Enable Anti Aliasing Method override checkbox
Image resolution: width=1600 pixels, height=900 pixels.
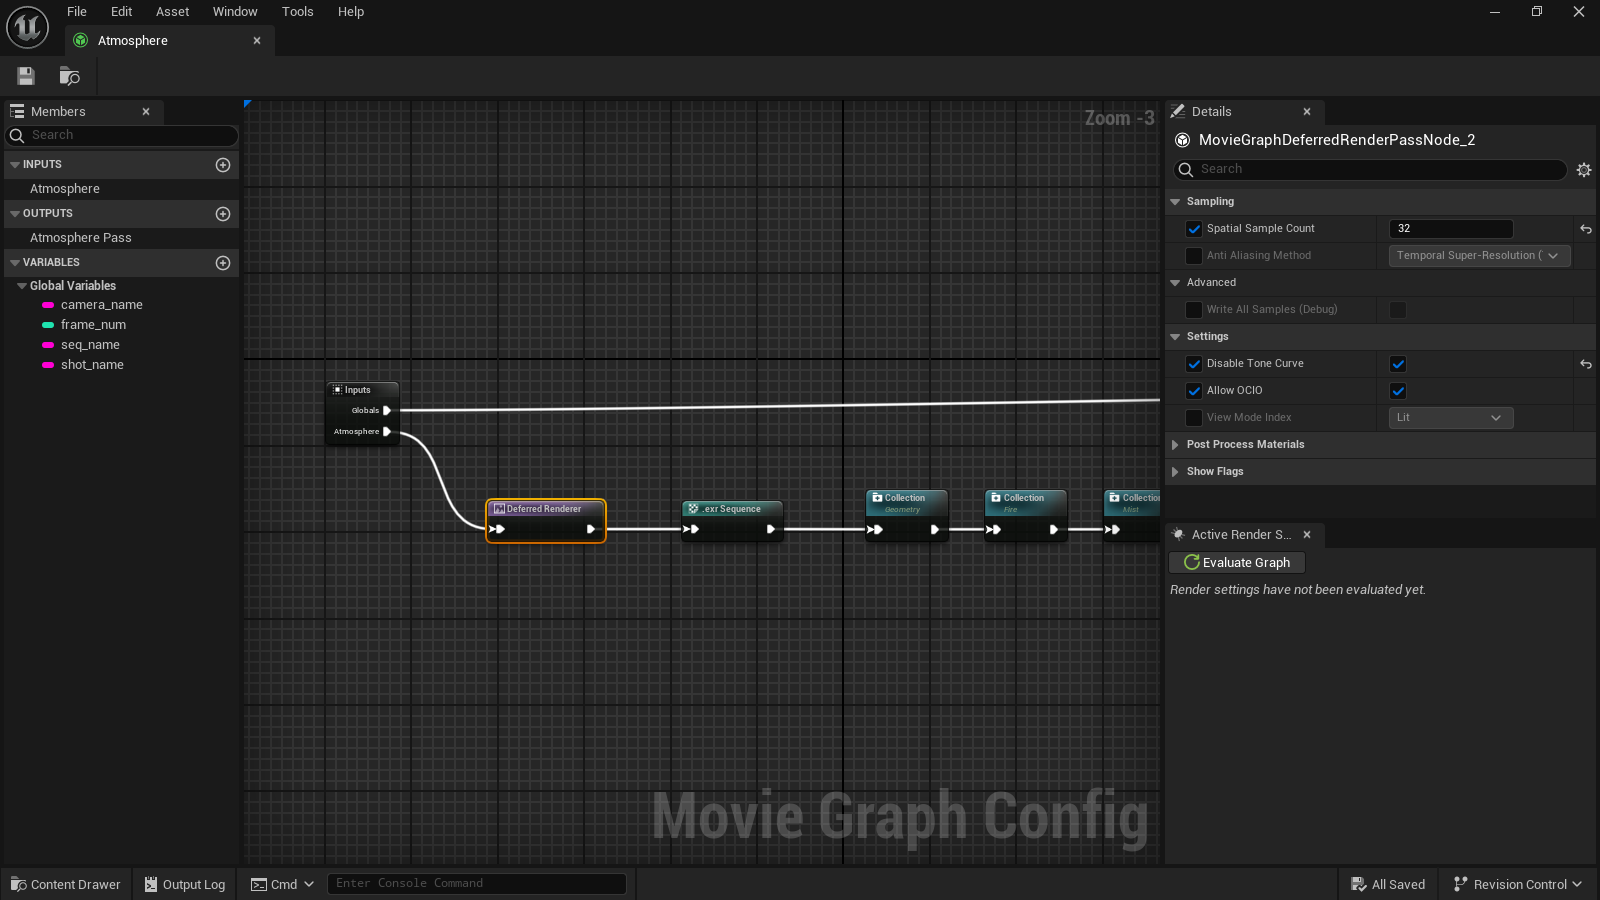(1194, 256)
